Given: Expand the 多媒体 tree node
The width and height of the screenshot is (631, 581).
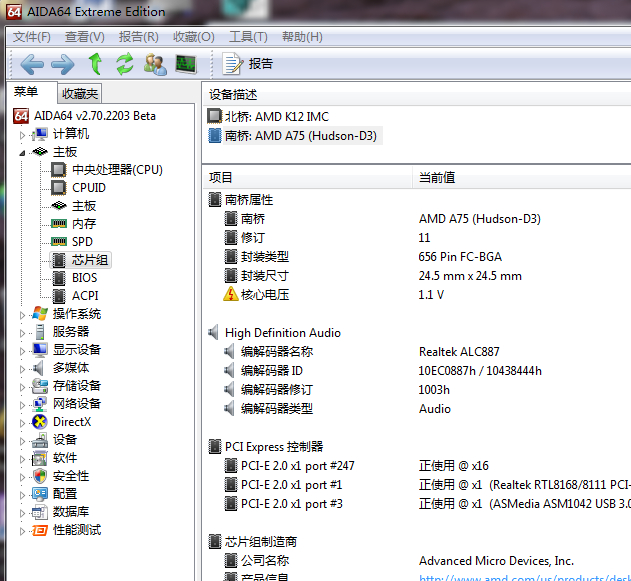Looking at the screenshot, I should (x=22, y=369).
